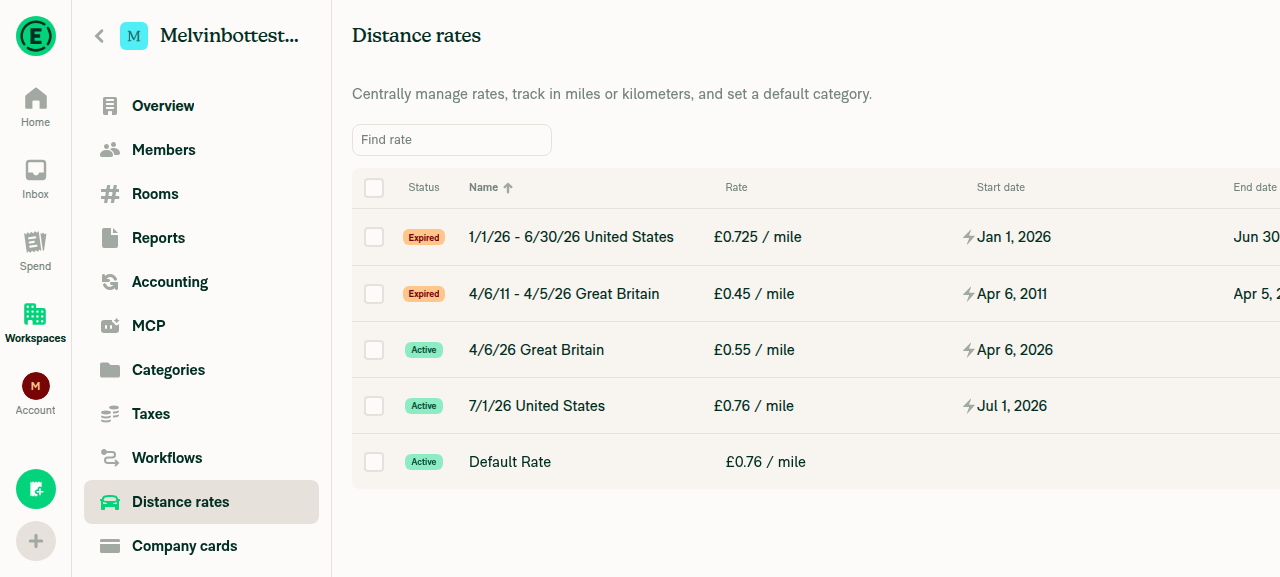
Task: Click the Expensify logo icon
Action: [36, 36]
